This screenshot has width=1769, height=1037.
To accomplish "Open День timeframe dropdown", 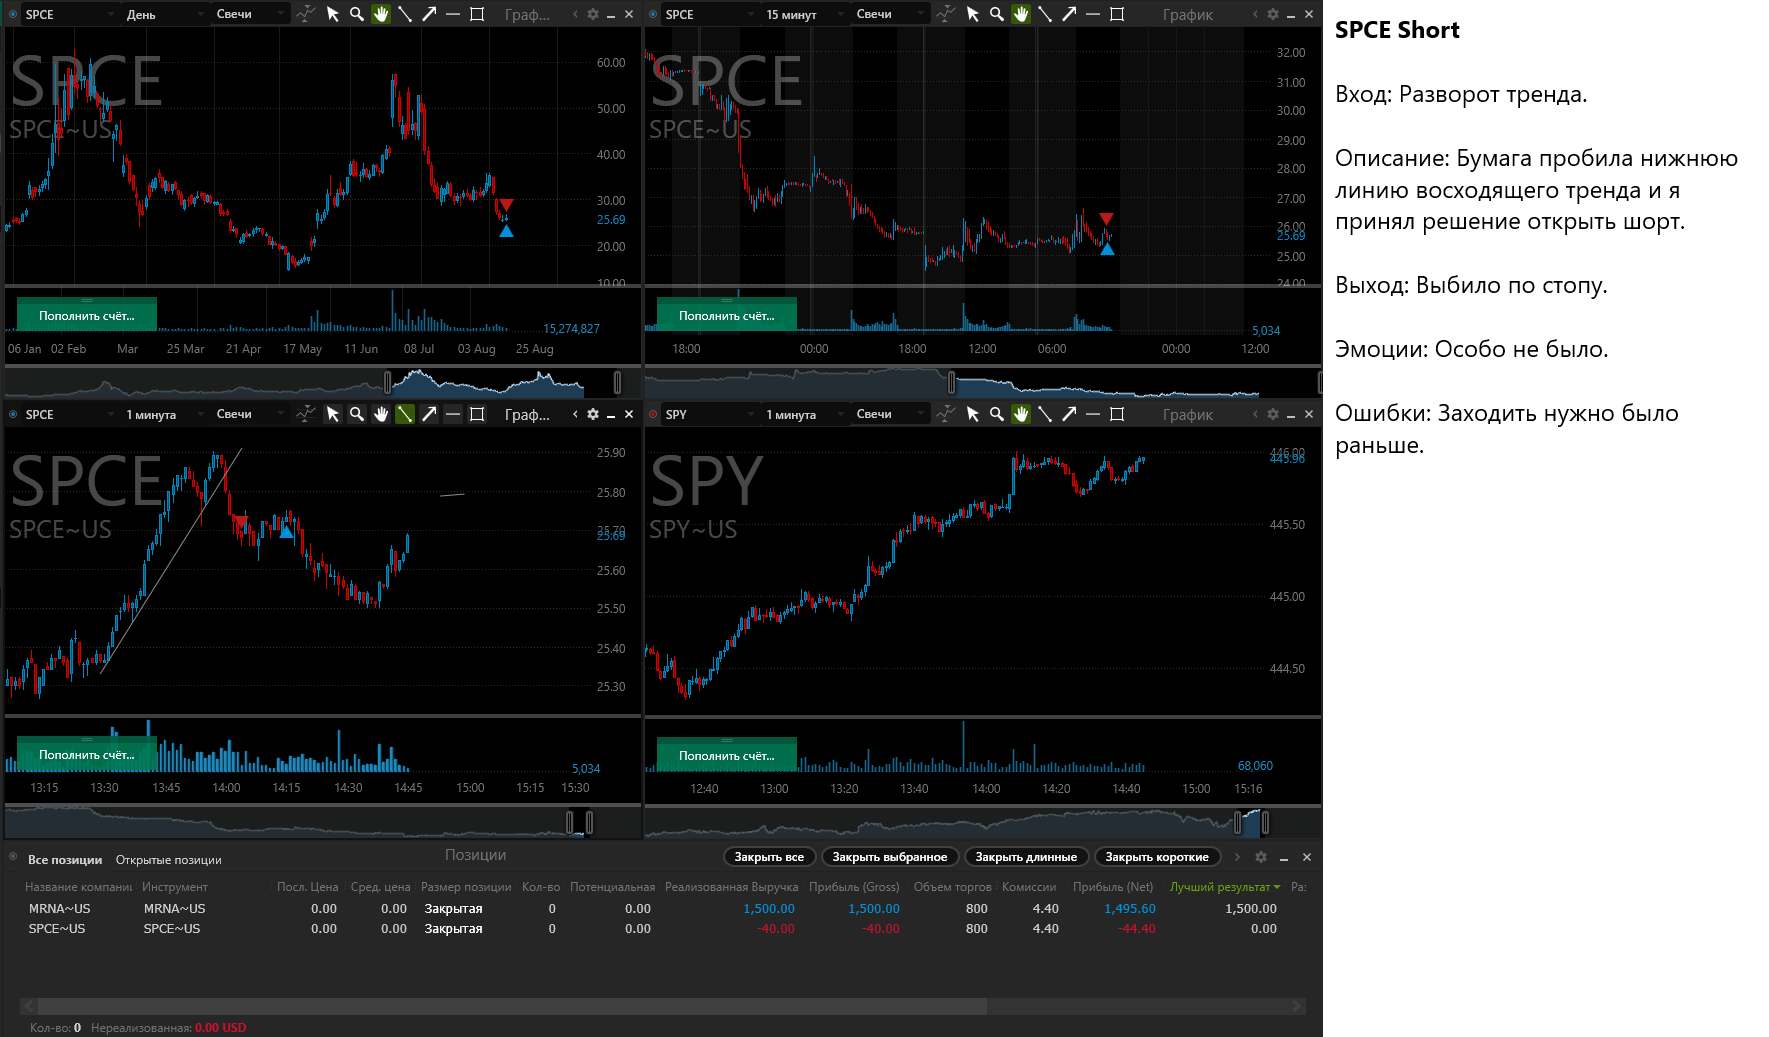I will 164,14.
